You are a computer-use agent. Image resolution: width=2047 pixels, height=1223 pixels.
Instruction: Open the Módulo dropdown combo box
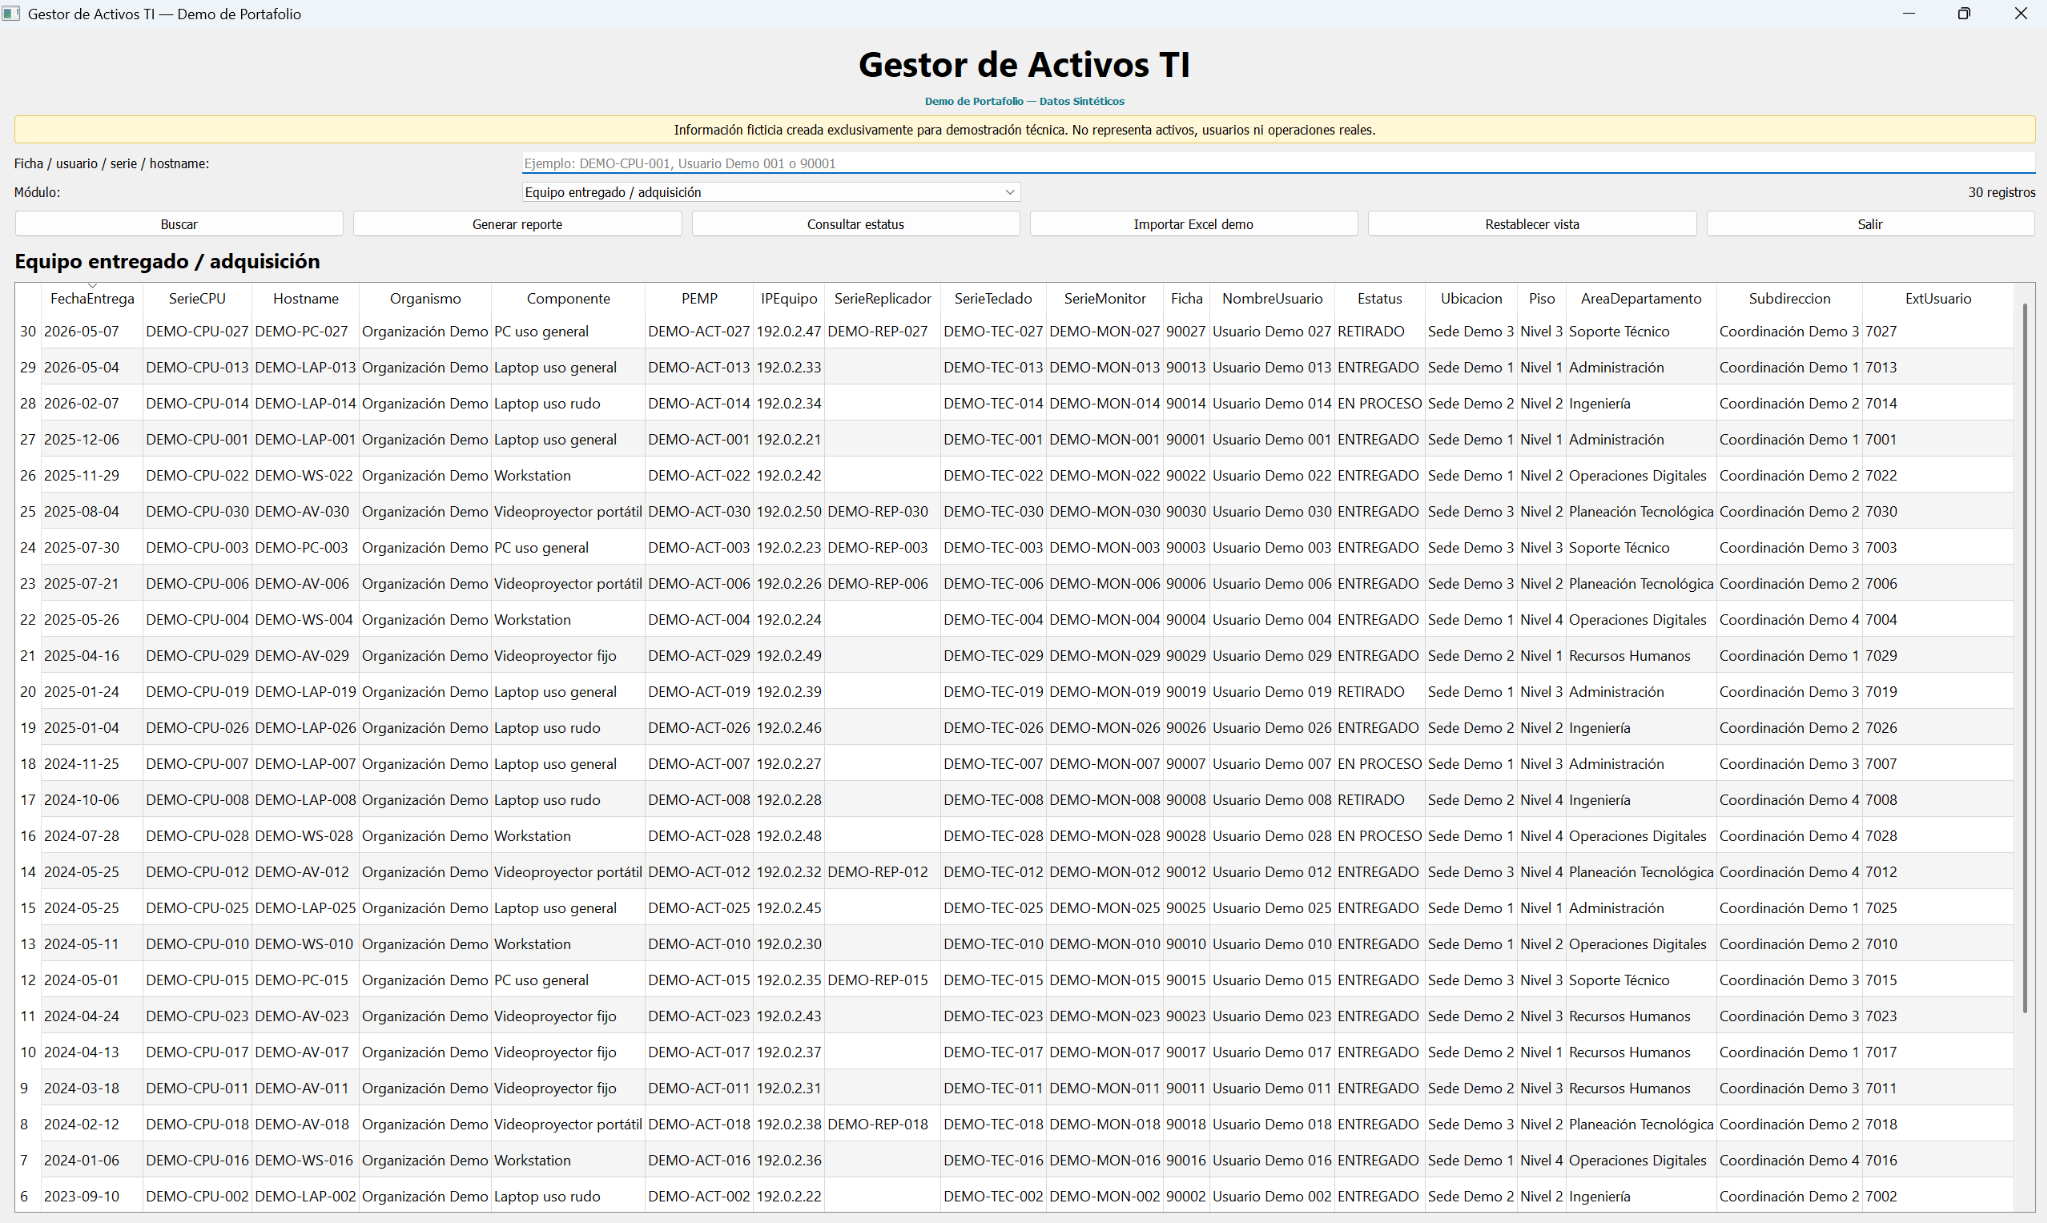click(x=770, y=192)
